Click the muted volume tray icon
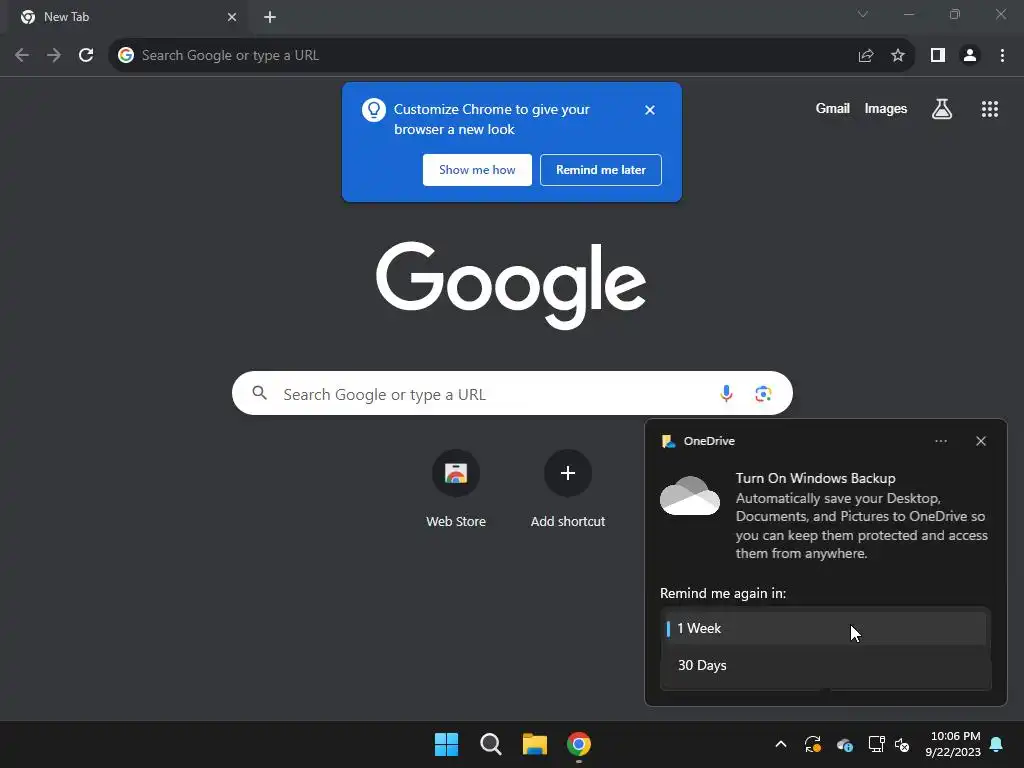This screenshot has height=768, width=1024. (x=902, y=744)
